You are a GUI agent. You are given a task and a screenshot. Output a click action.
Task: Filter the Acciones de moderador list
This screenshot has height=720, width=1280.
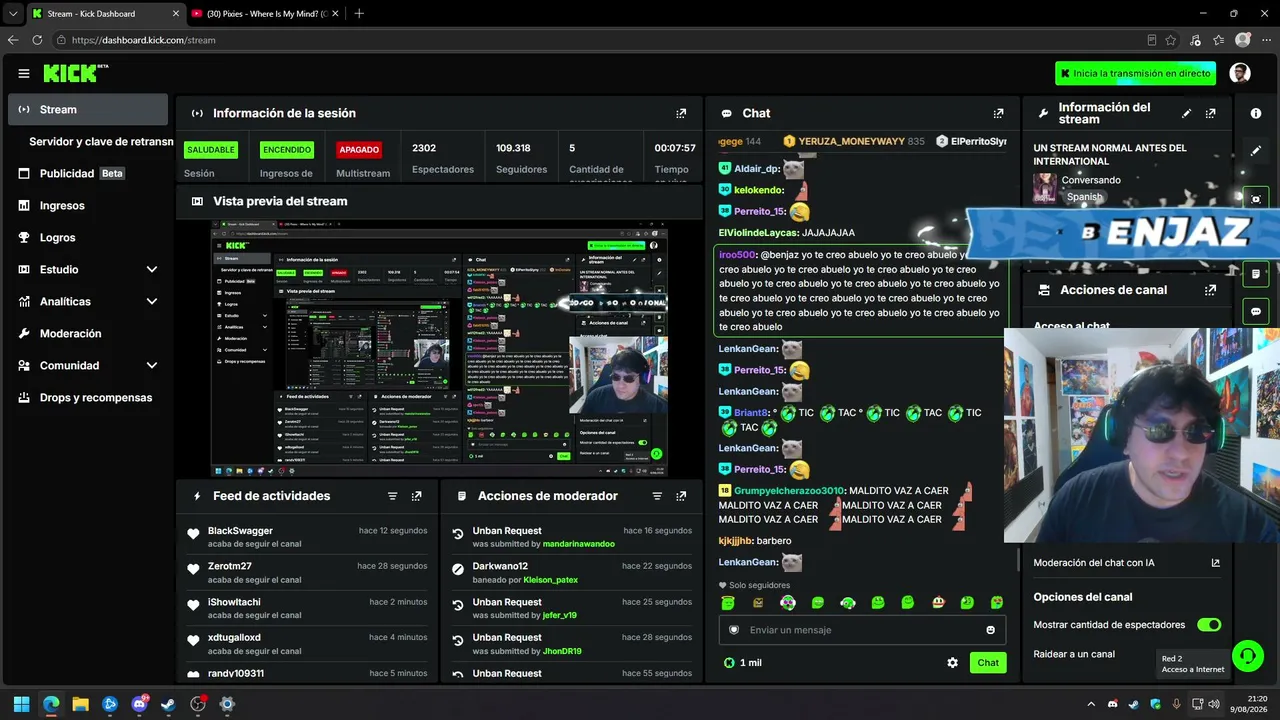pyautogui.click(x=657, y=496)
